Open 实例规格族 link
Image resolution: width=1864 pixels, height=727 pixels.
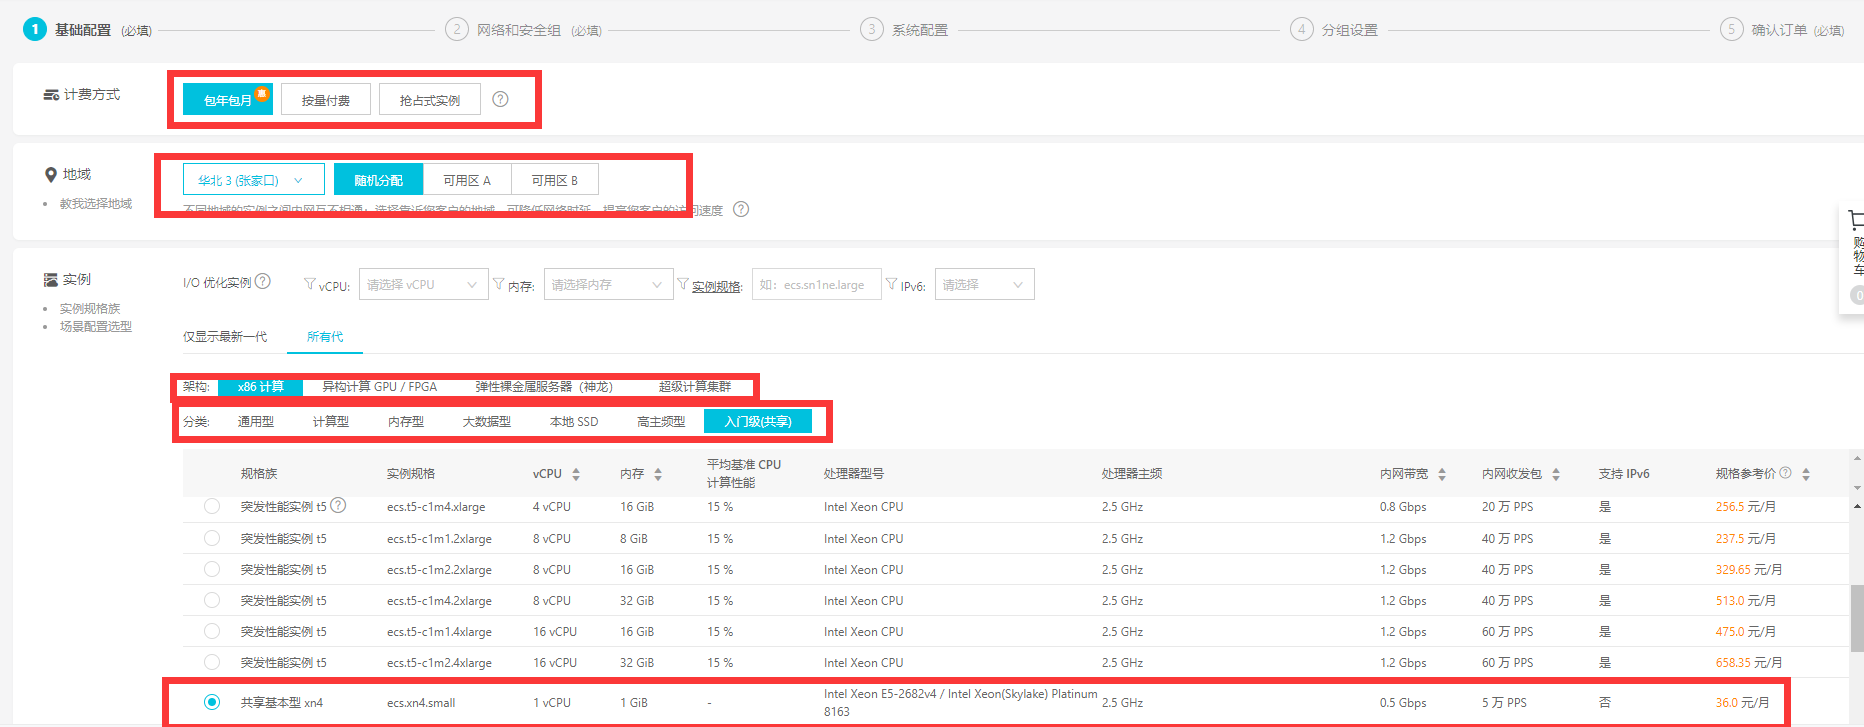90,308
